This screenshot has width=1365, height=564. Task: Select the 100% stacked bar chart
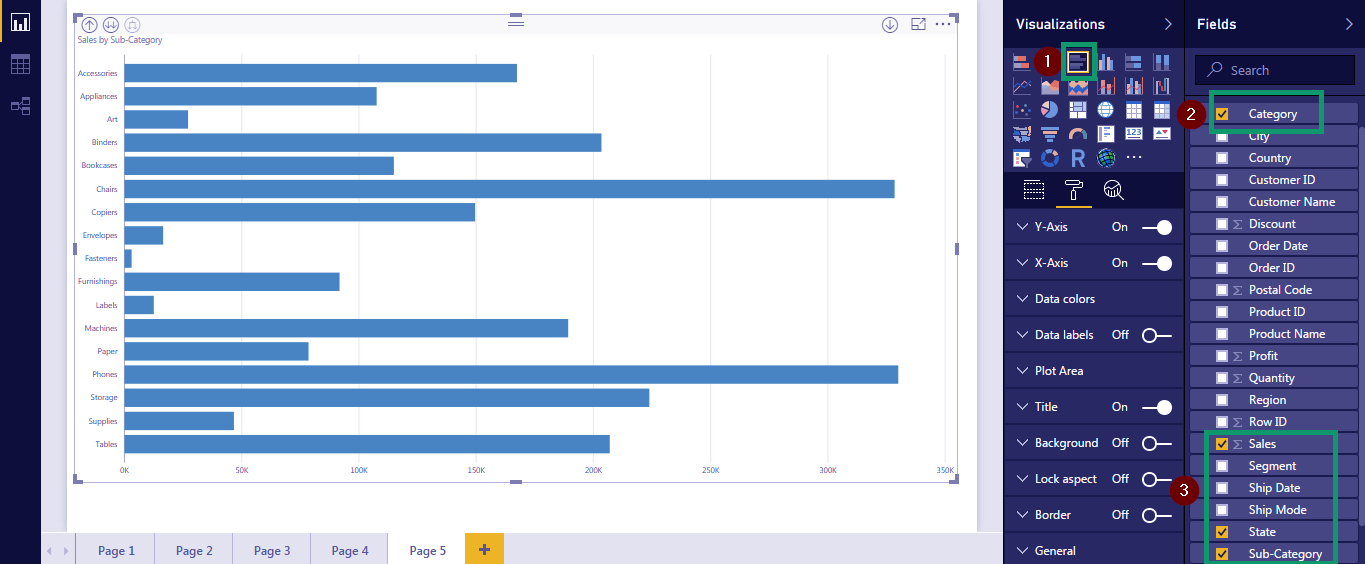point(1133,62)
